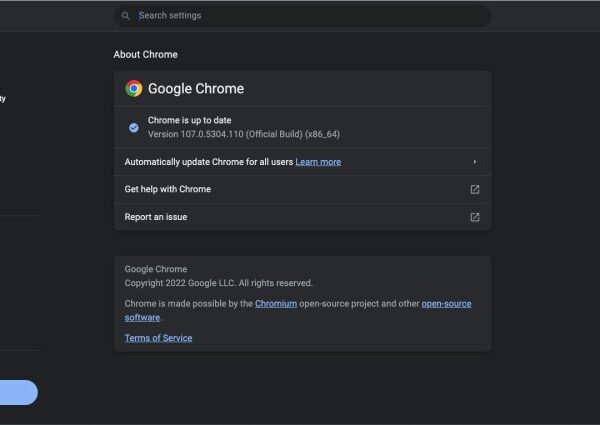Open Report an issue external link icon
The width and height of the screenshot is (600, 425).
point(474,217)
